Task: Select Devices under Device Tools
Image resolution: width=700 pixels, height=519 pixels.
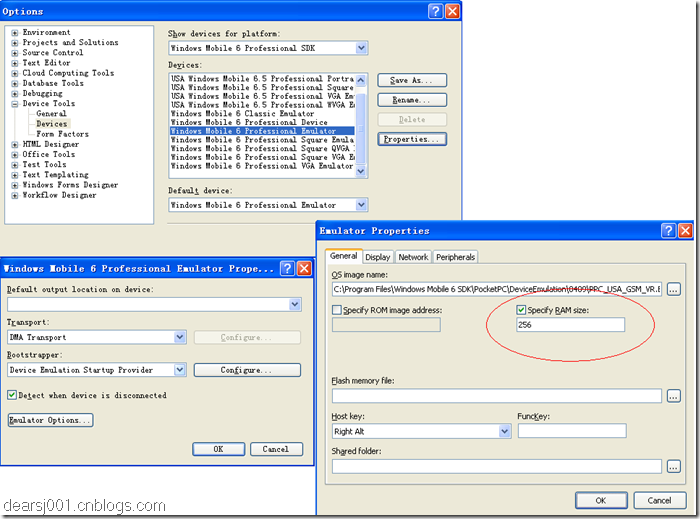Action: (52, 124)
